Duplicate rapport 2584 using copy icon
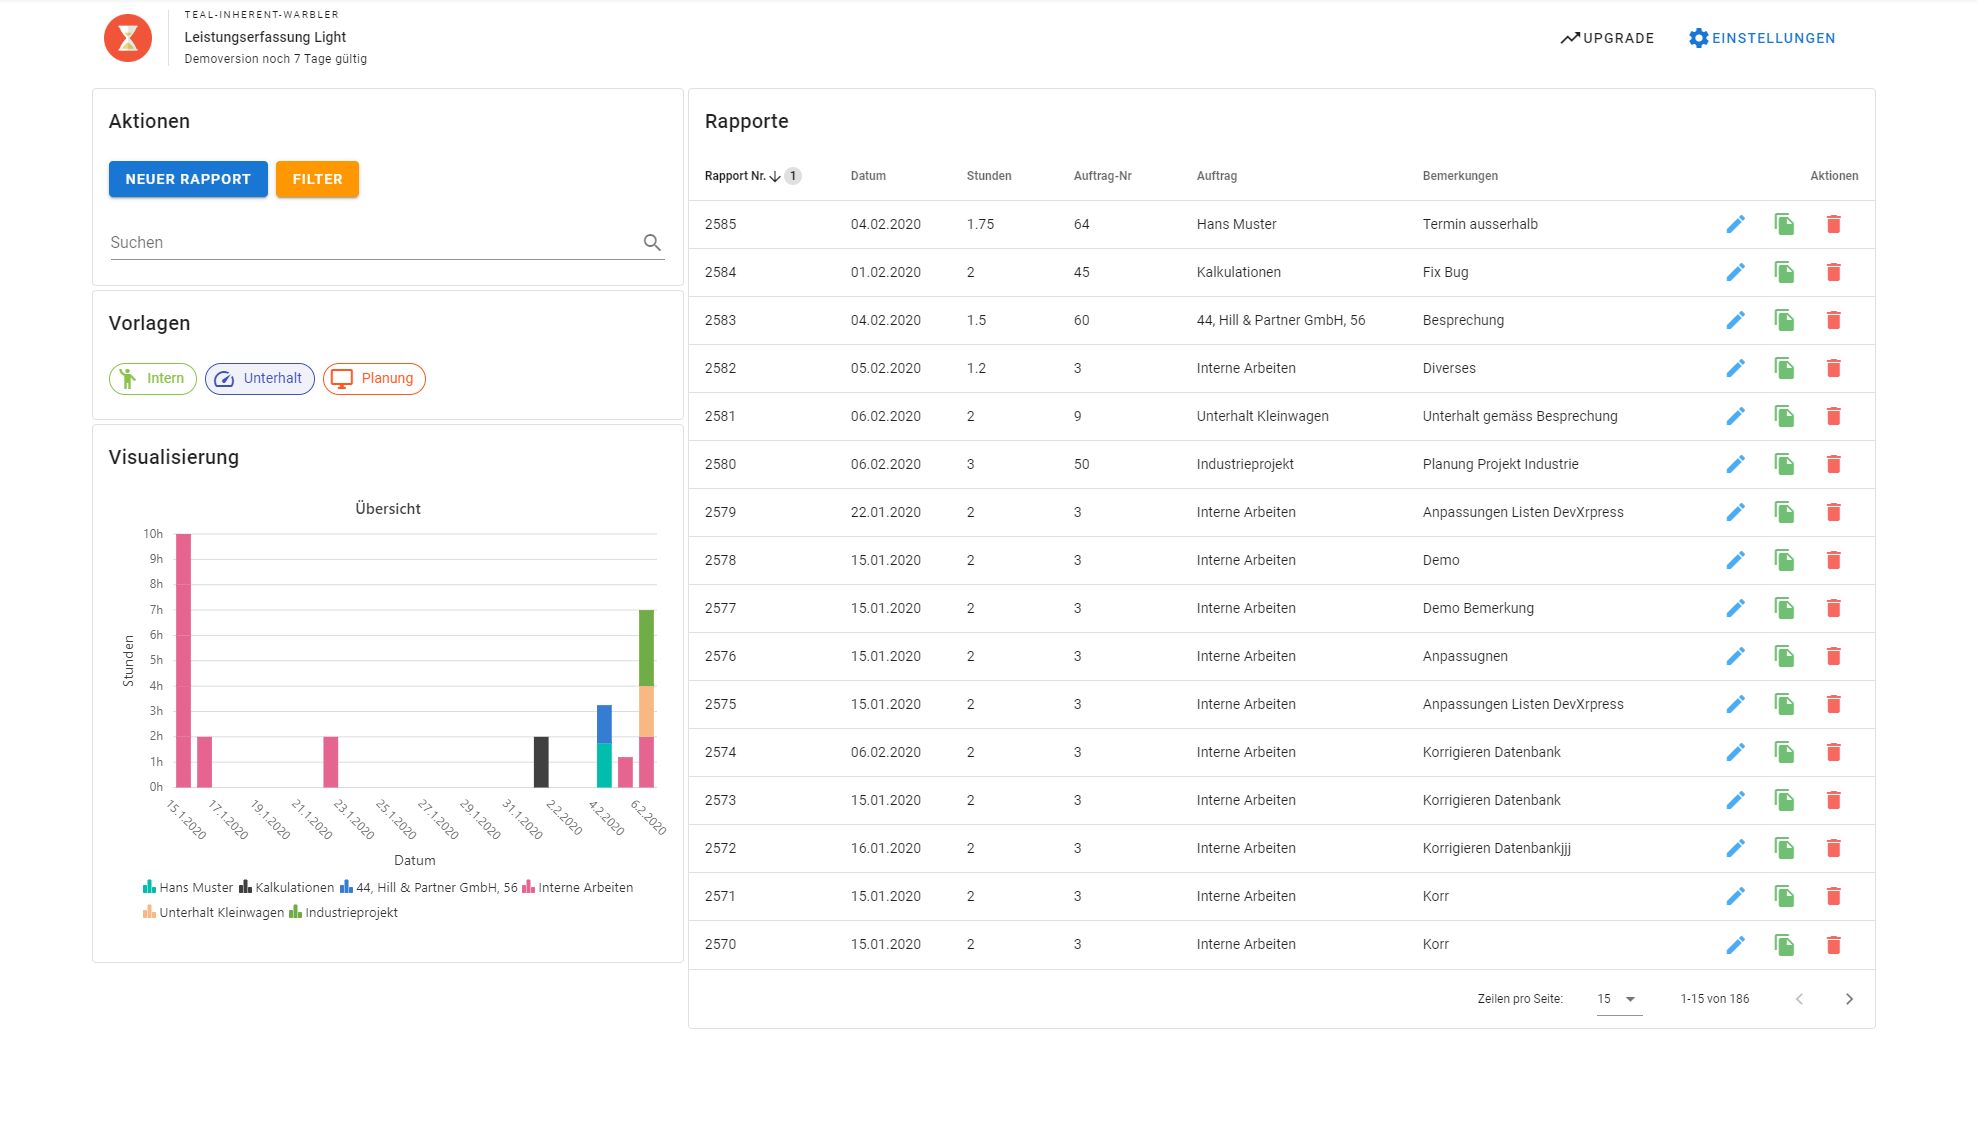Screen dimensions: 1977x1126 [1784, 272]
